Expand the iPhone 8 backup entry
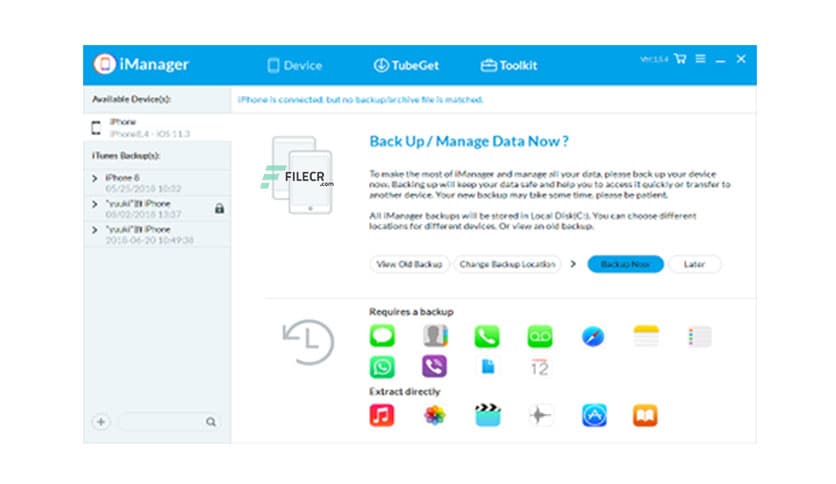836x484 pixels. coord(95,178)
